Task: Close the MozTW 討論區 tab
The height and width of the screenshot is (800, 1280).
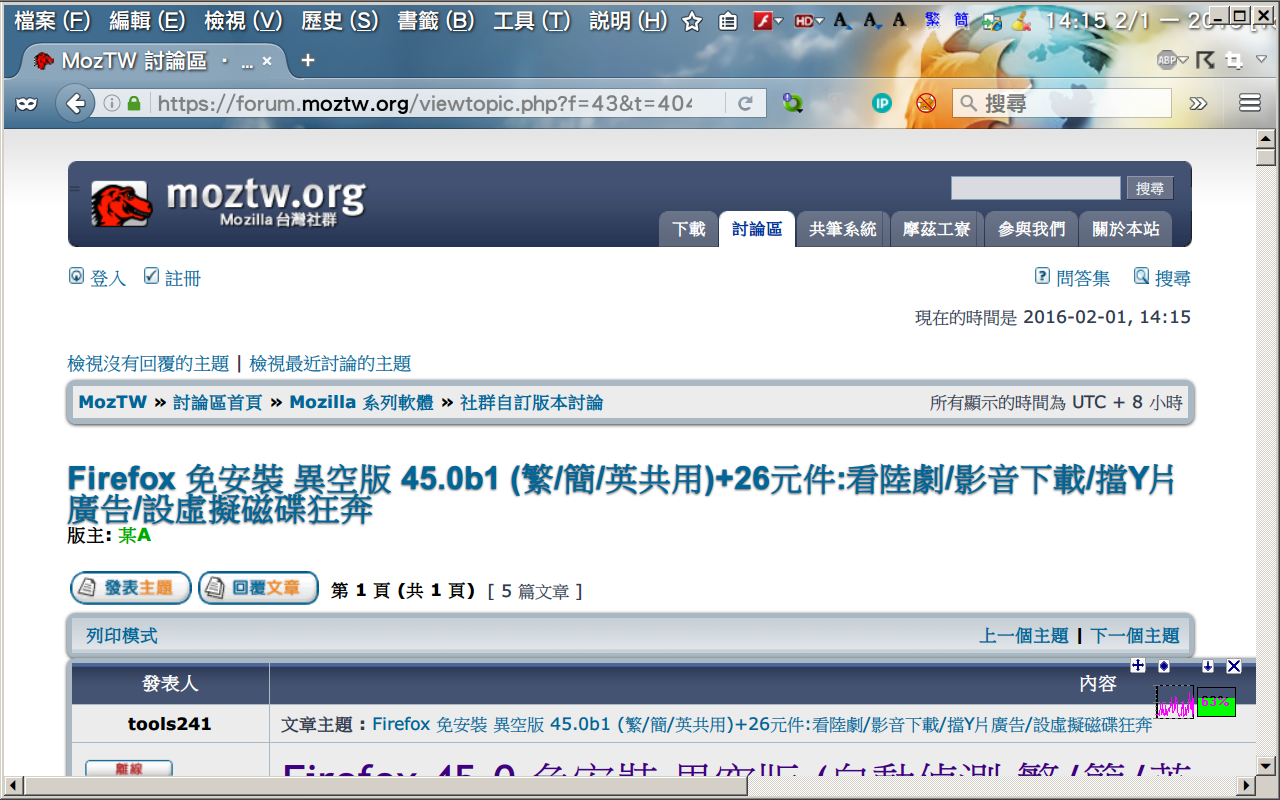Action: coord(267,61)
